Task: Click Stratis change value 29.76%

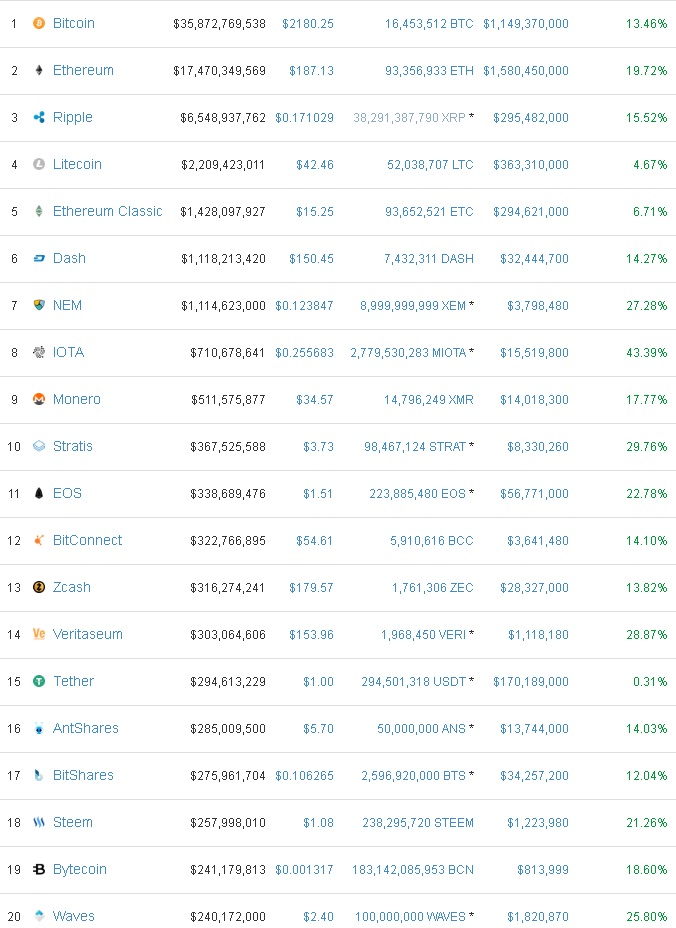Action: coord(646,447)
